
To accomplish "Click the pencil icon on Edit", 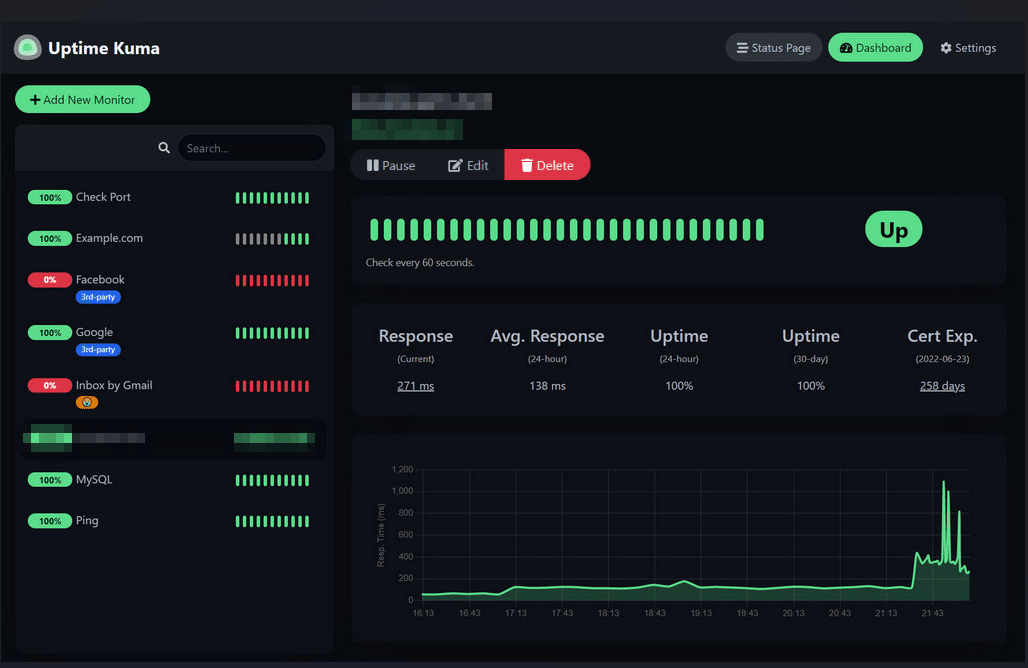I will point(455,165).
